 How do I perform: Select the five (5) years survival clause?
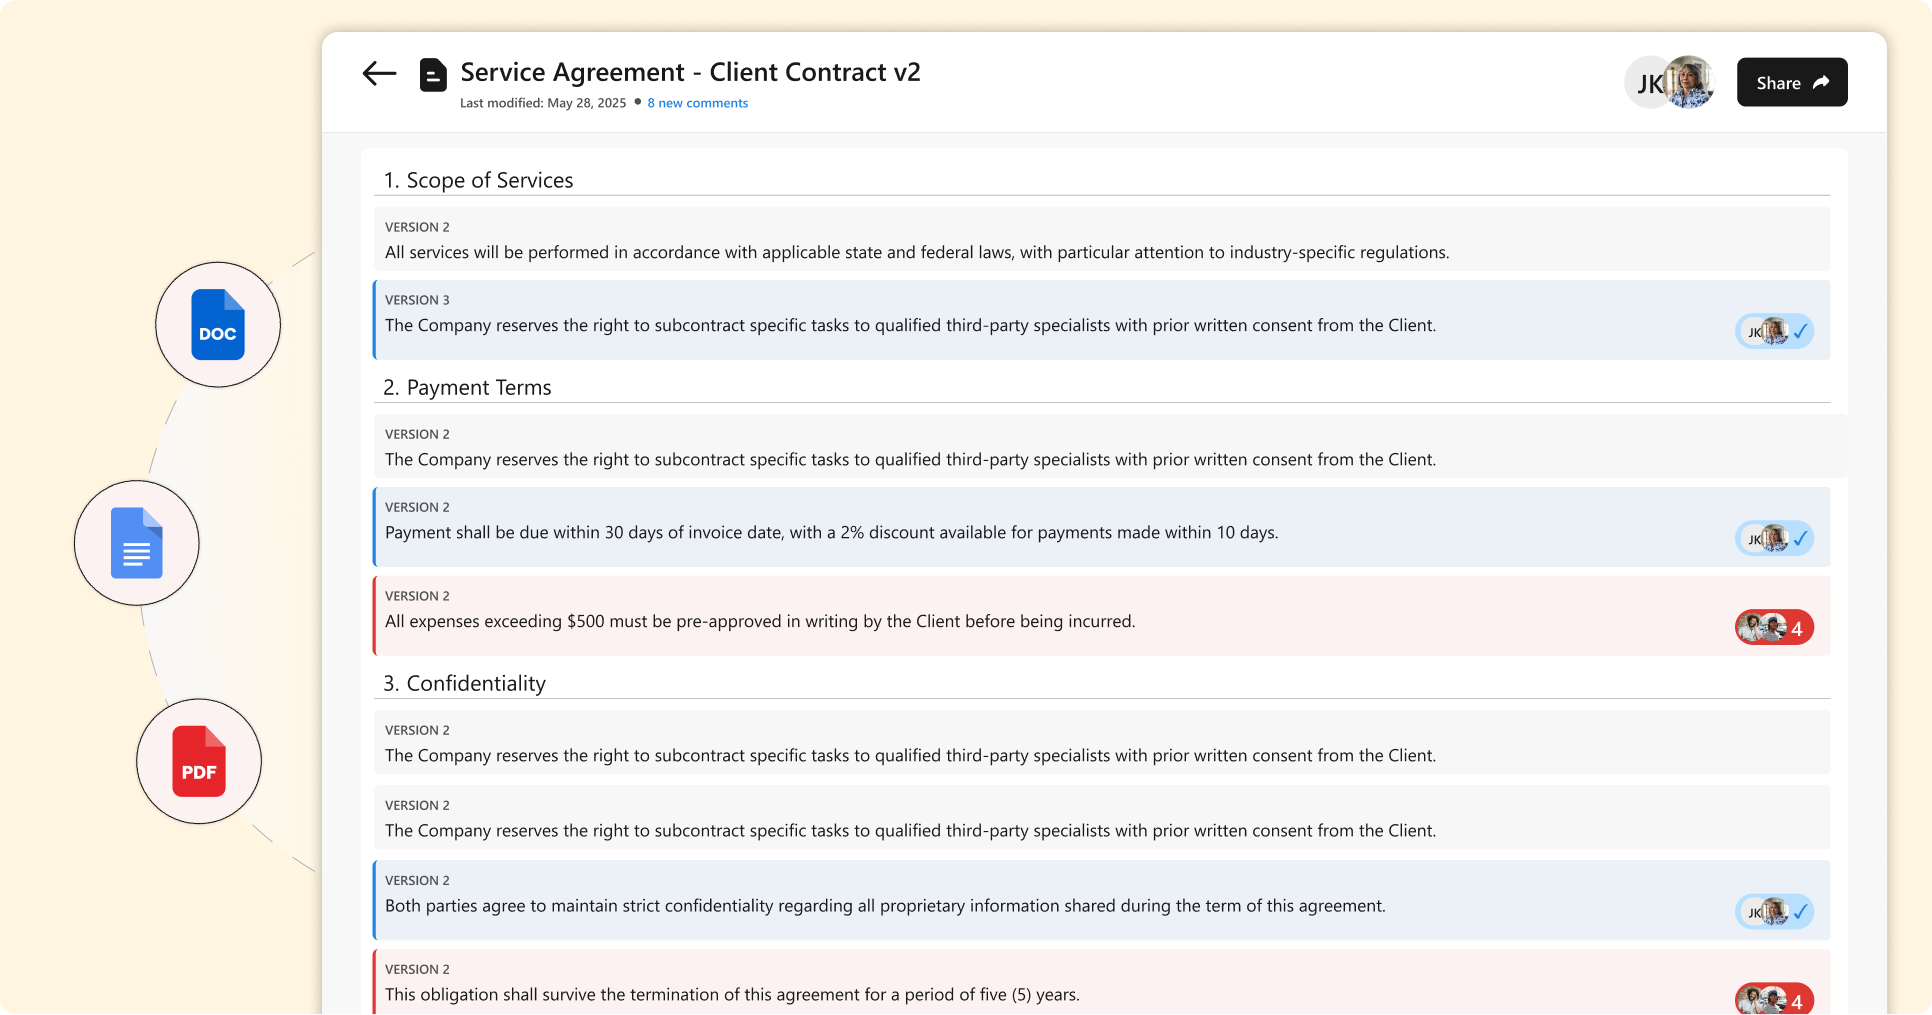[1102, 983]
